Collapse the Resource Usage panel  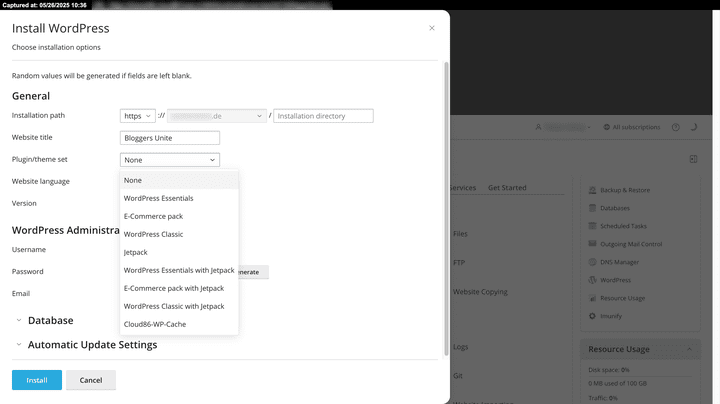(x=689, y=349)
